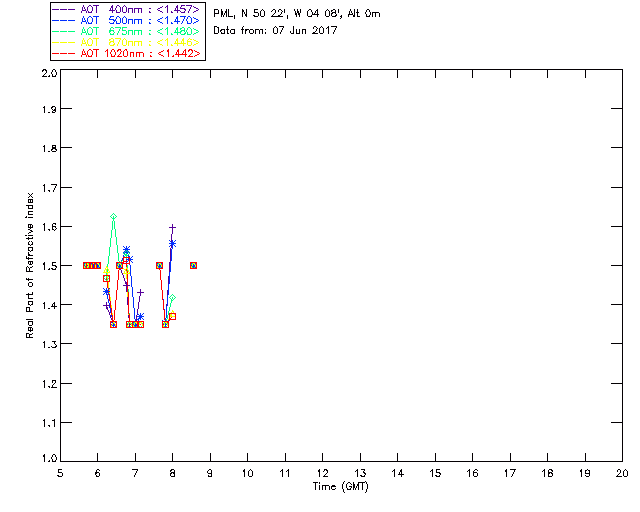640x512 pixels.
Task: Click the x-axis tick label 16
Action: [472, 473]
